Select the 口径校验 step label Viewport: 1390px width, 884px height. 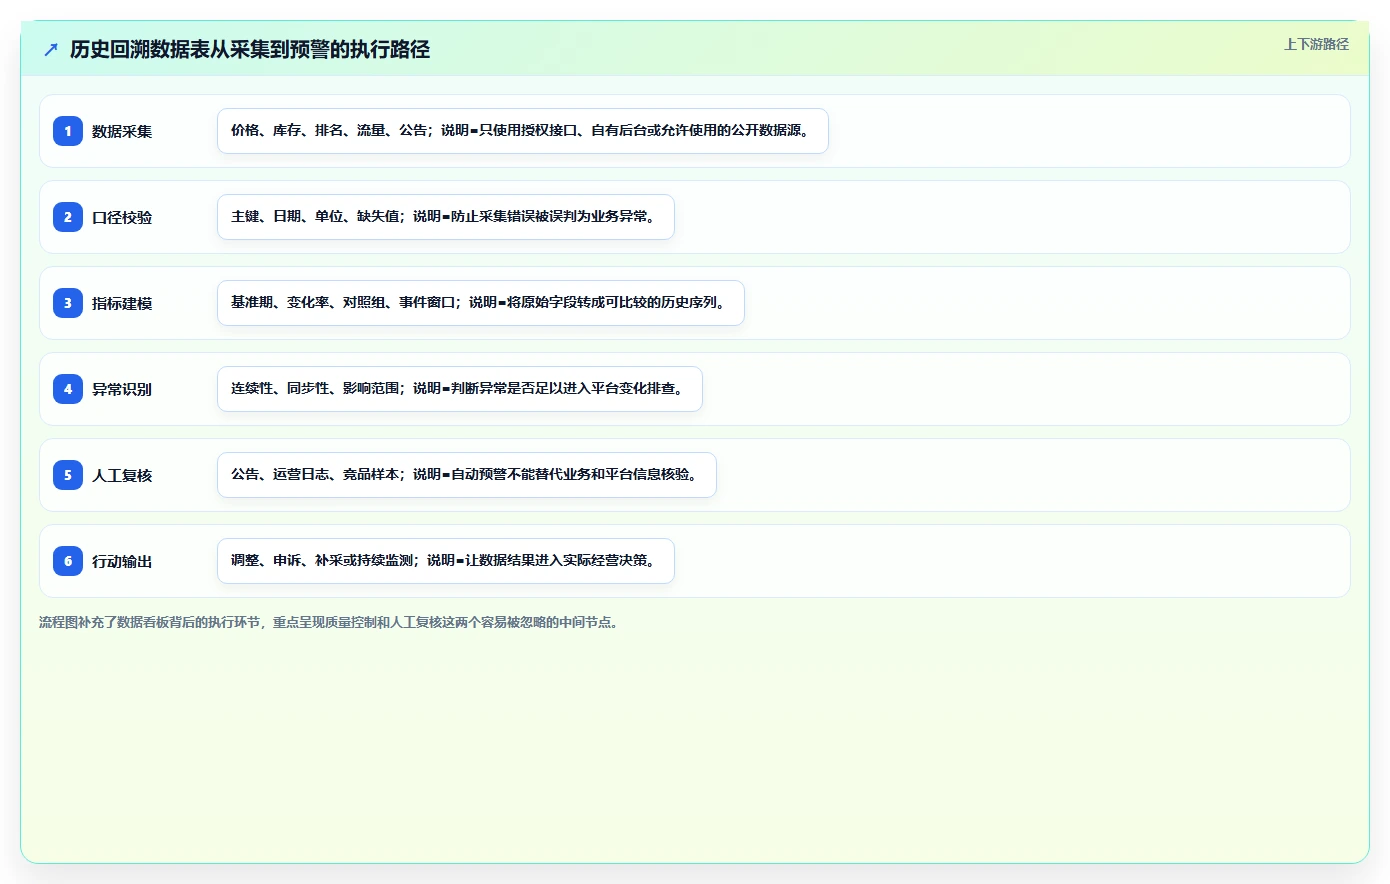pos(122,217)
